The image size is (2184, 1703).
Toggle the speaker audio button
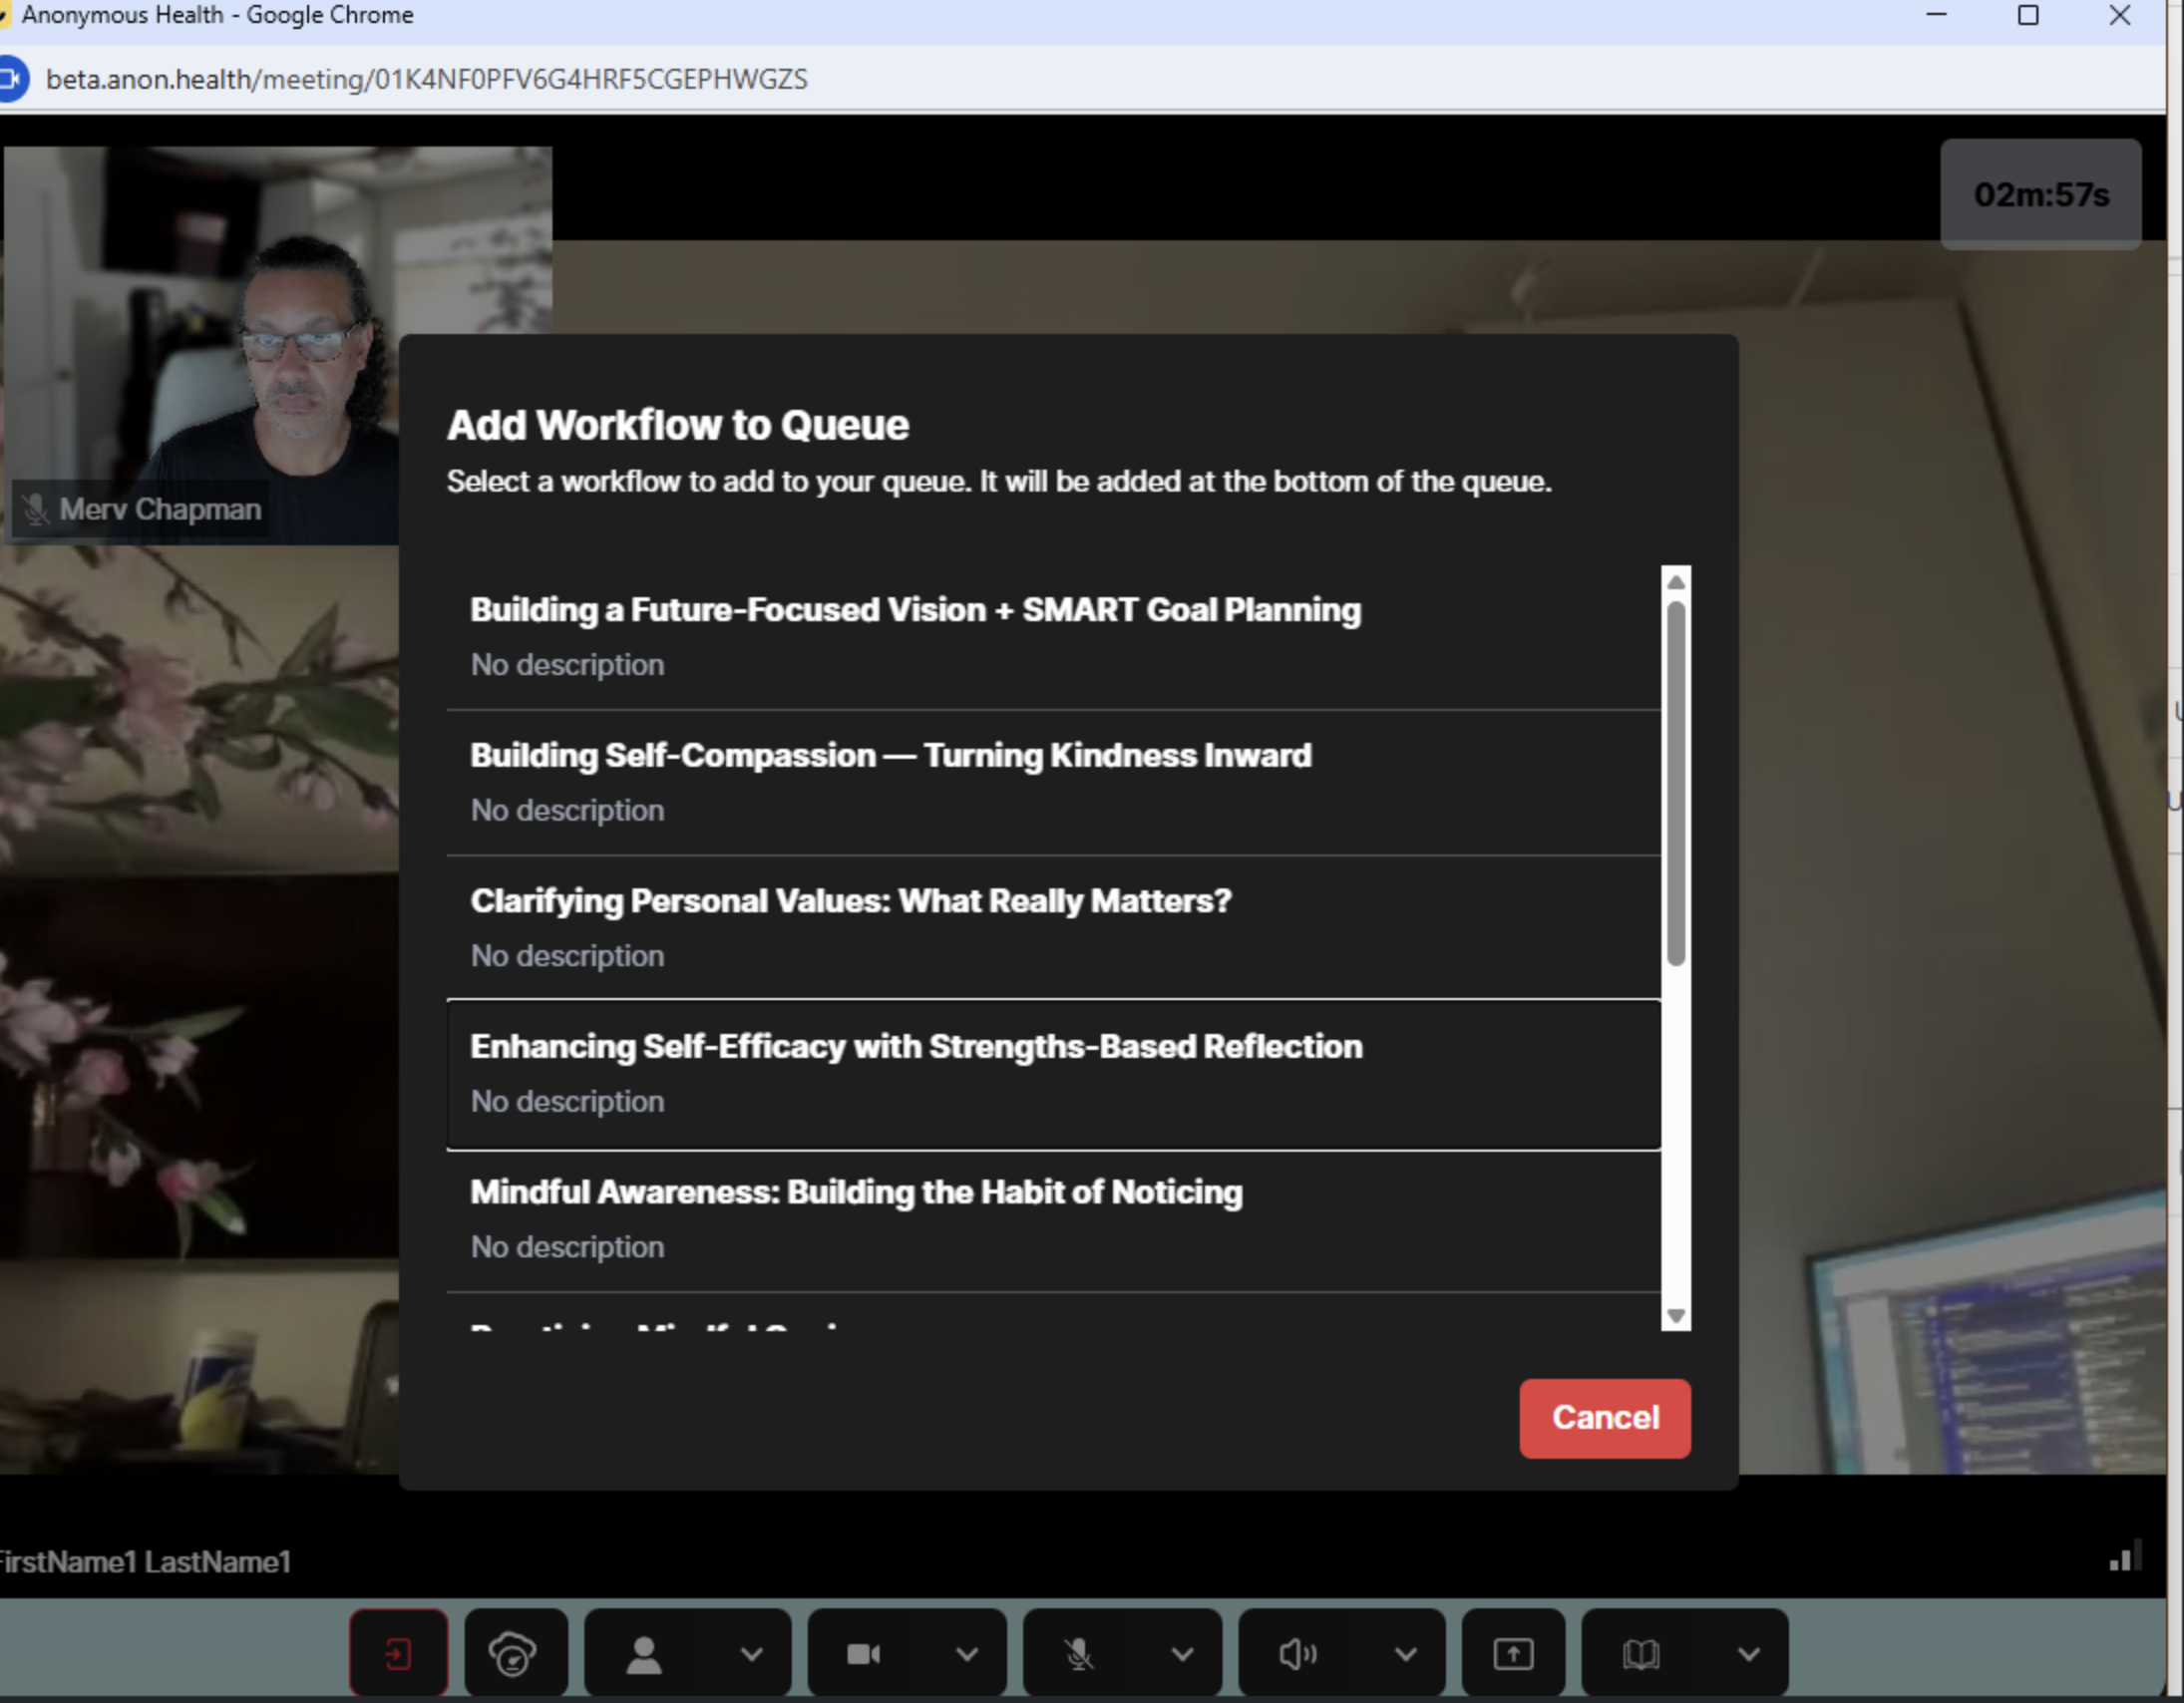pos(1297,1654)
